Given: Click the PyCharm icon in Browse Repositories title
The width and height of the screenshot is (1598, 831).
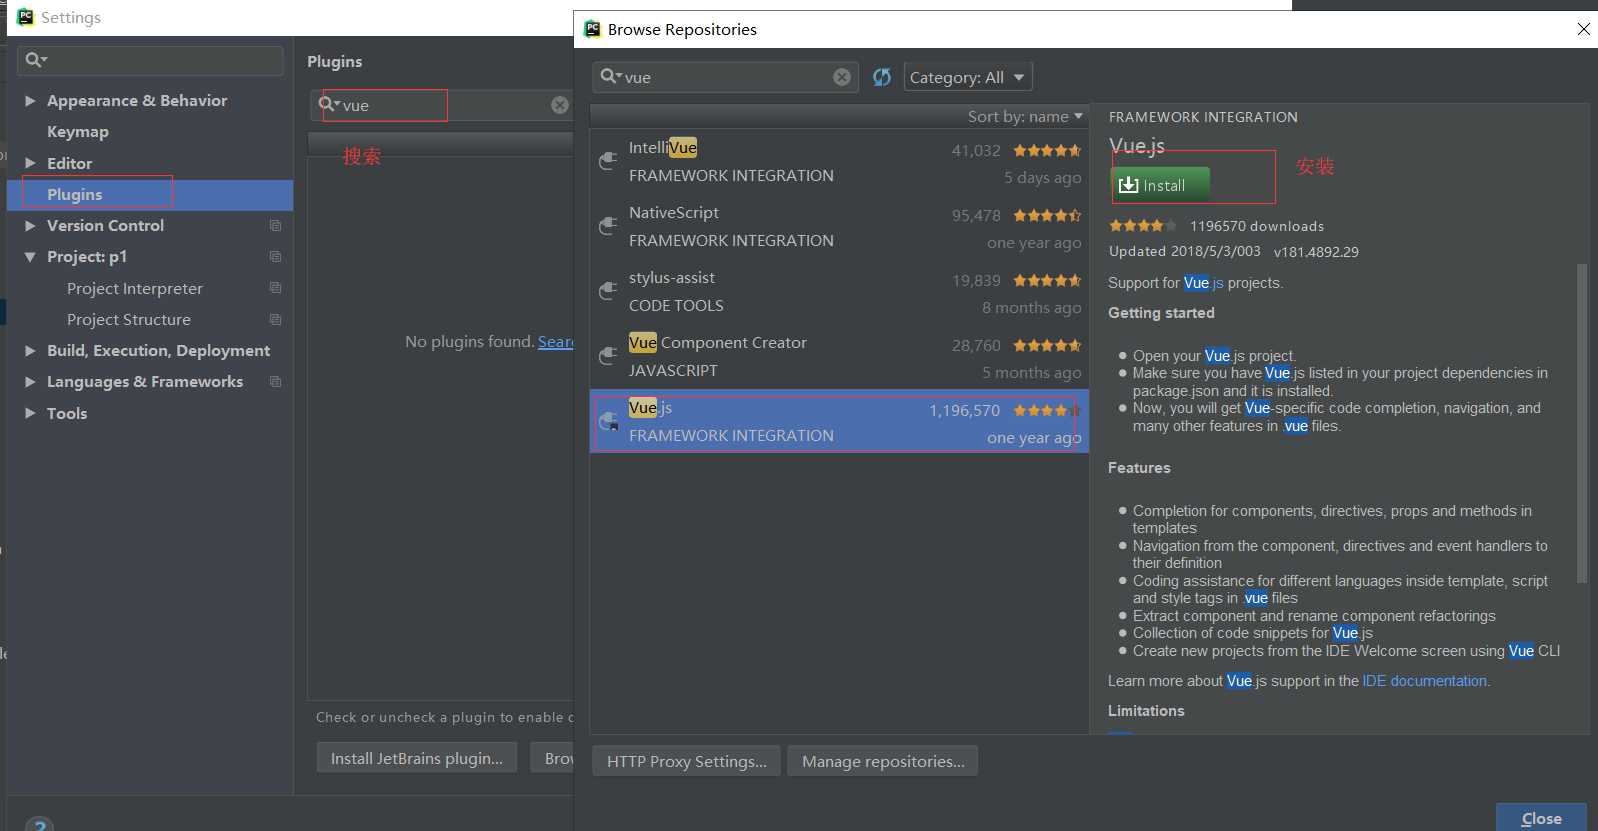Looking at the screenshot, I should pyautogui.click(x=592, y=29).
